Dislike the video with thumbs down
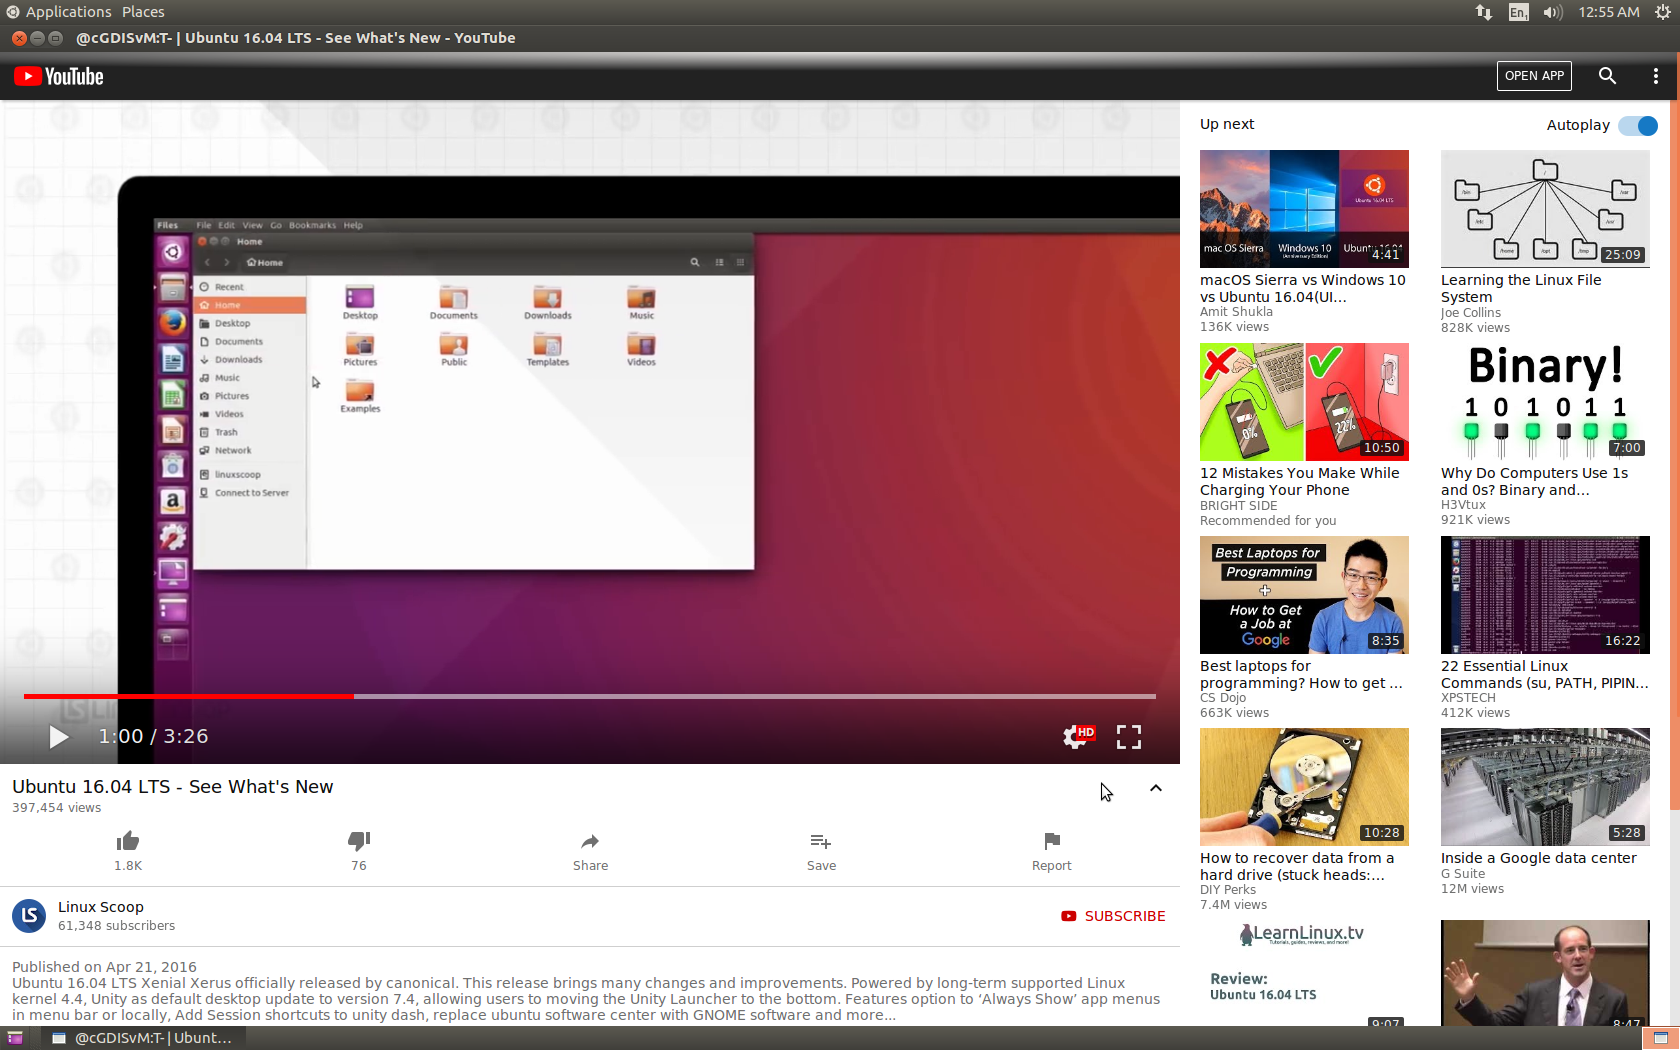 pos(359,841)
